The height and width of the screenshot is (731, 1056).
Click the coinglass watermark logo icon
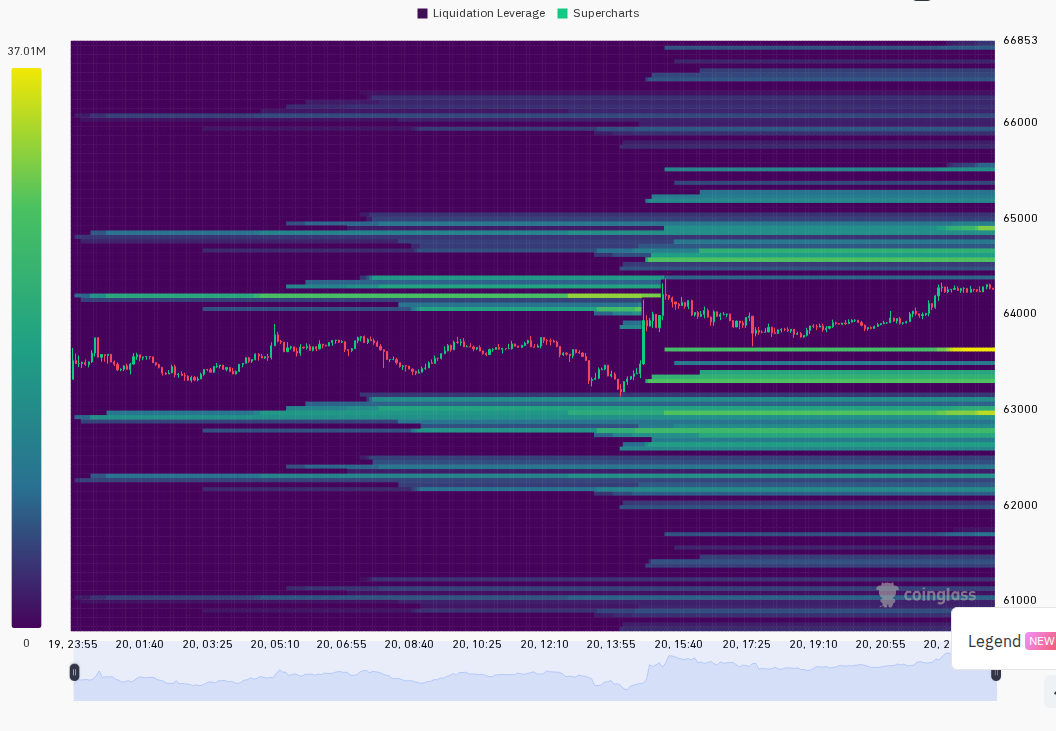point(888,595)
